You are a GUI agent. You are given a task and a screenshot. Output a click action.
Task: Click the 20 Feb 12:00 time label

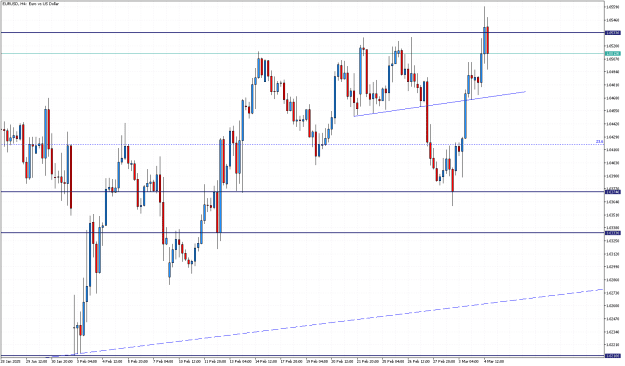pyautogui.click(x=343, y=361)
